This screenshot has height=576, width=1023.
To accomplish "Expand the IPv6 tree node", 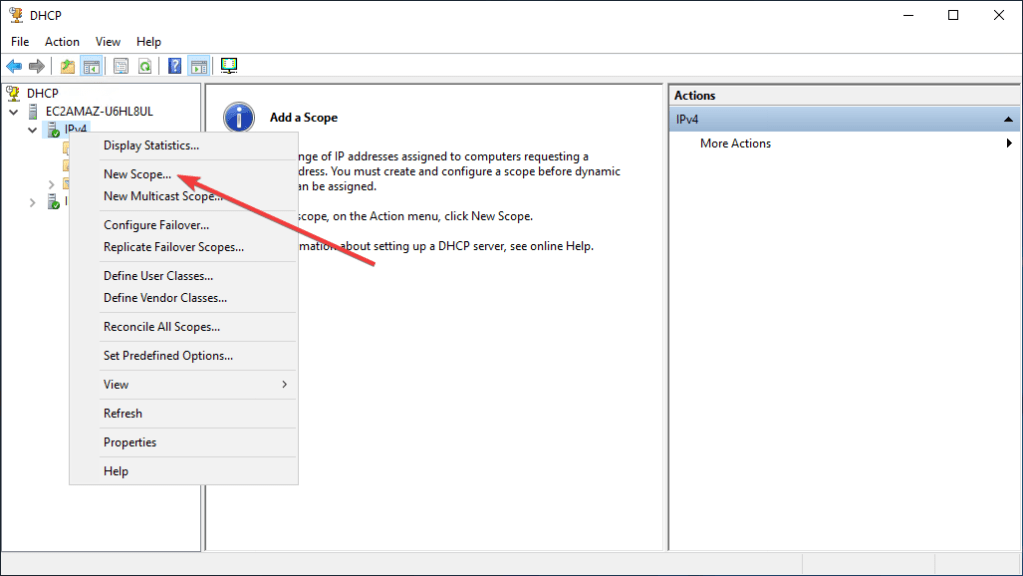I will click(x=32, y=202).
